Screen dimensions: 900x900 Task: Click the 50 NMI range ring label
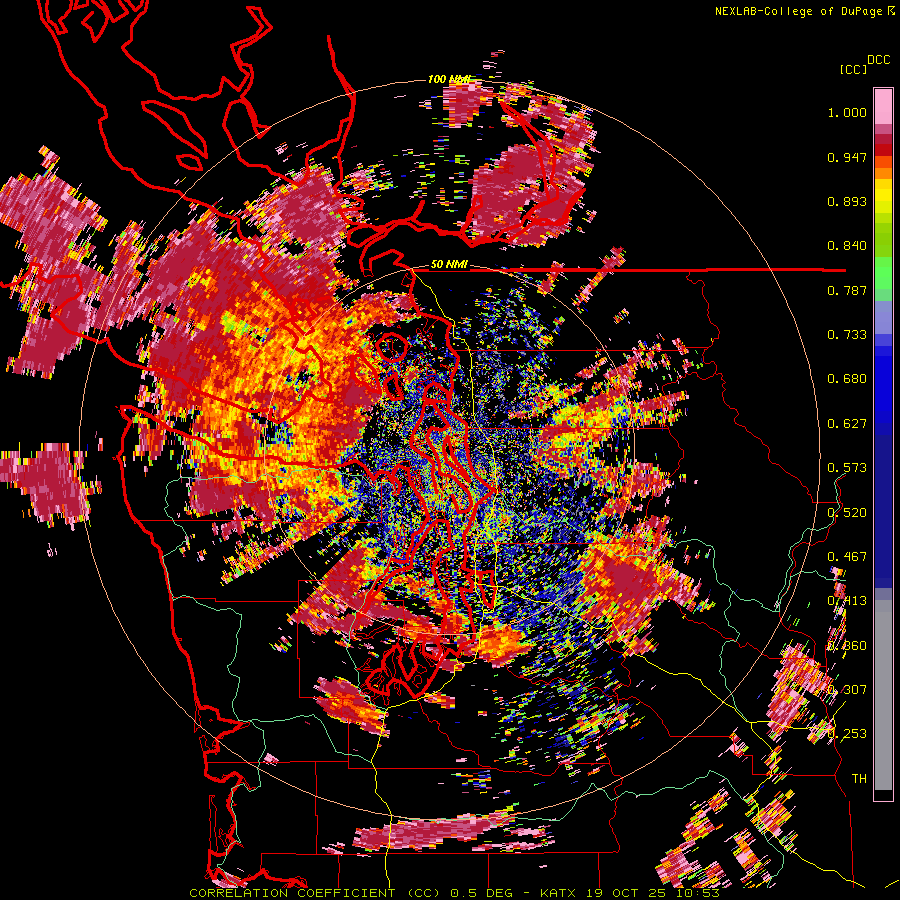(449, 265)
